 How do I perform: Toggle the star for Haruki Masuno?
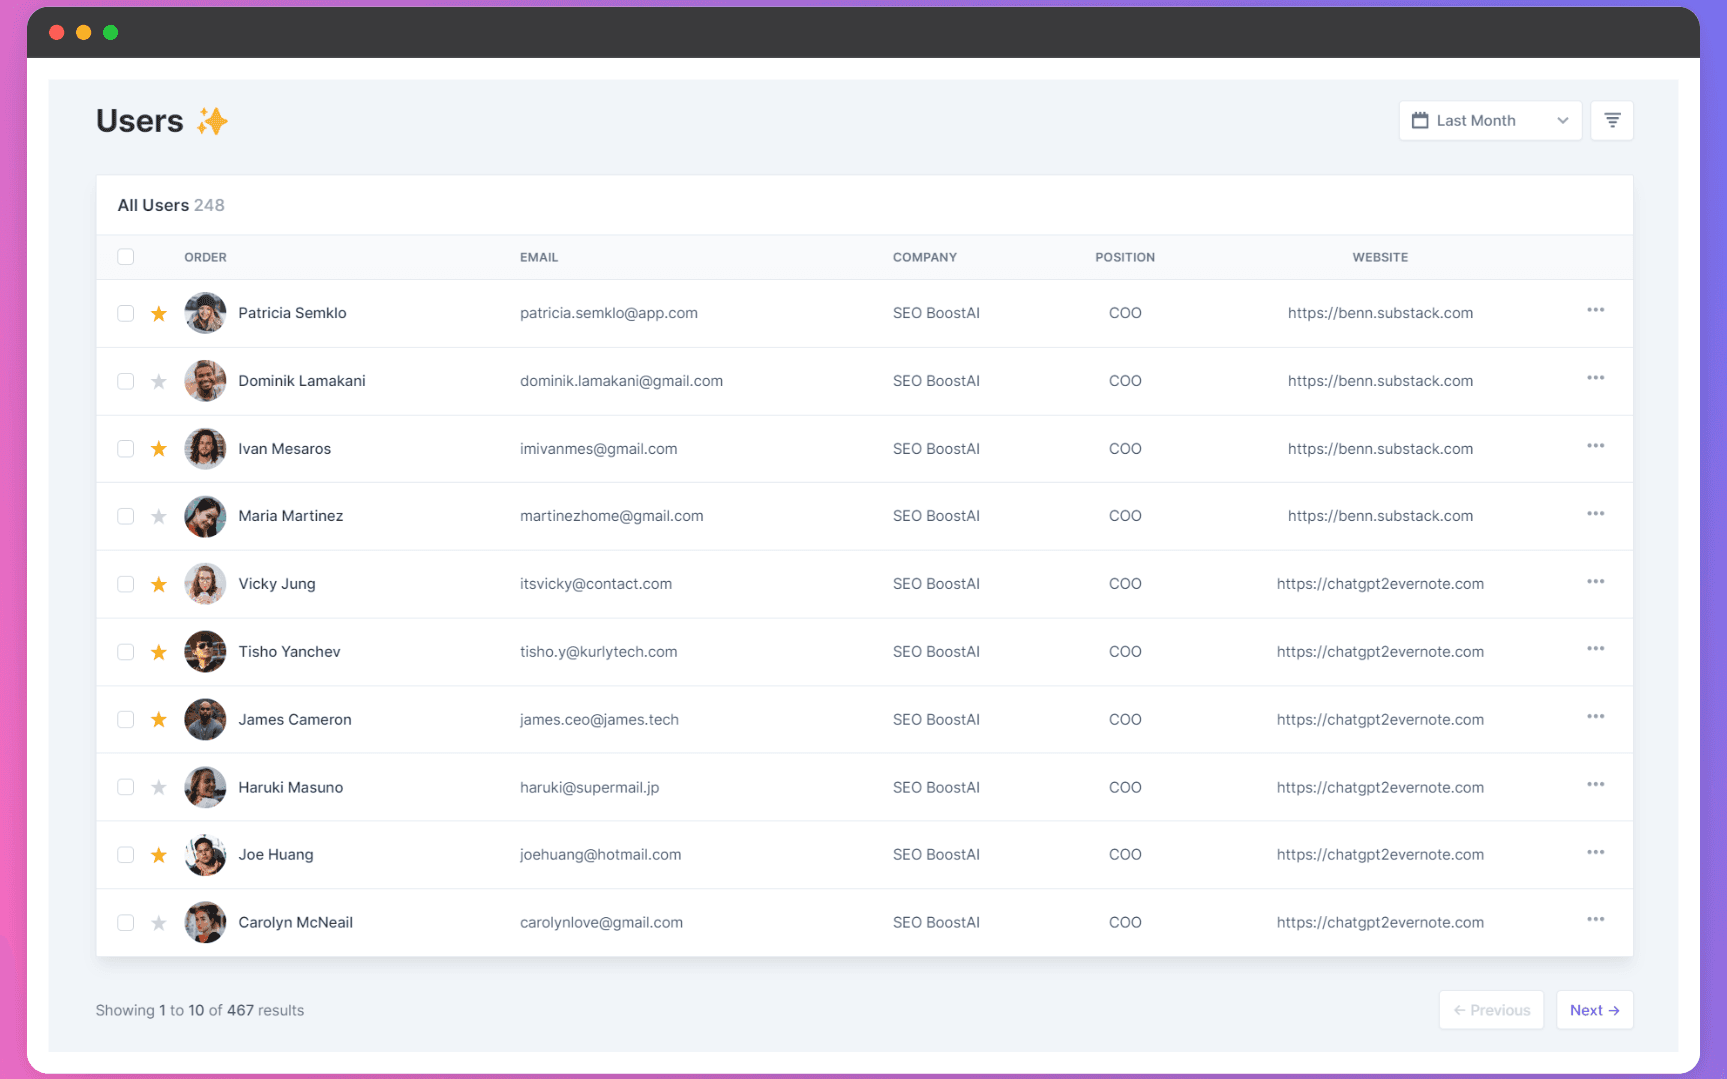(x=158, y=787)
